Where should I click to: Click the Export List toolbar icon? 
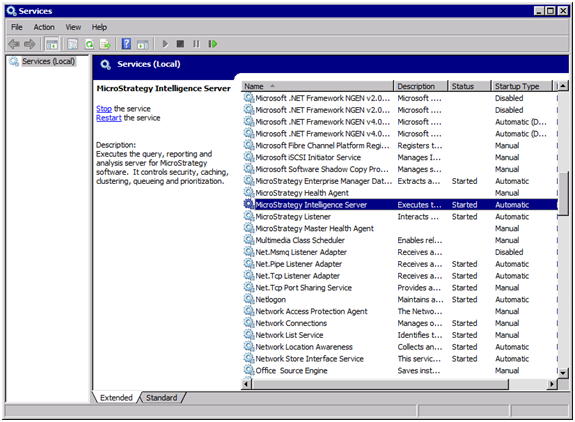pyautogui.click(x=105, y=44)
